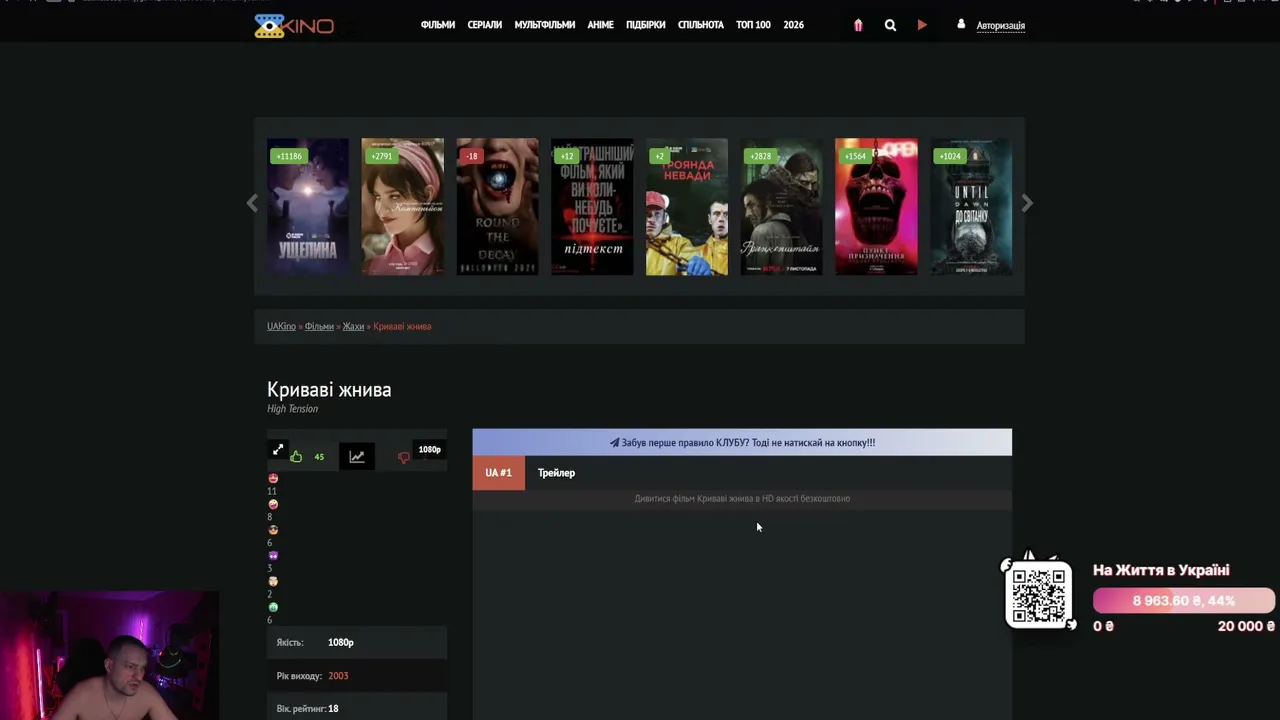This screenshot has height=720, width=1280.
Task: Open the Троянда Невади poster
Action: click(x=687, y=207)
